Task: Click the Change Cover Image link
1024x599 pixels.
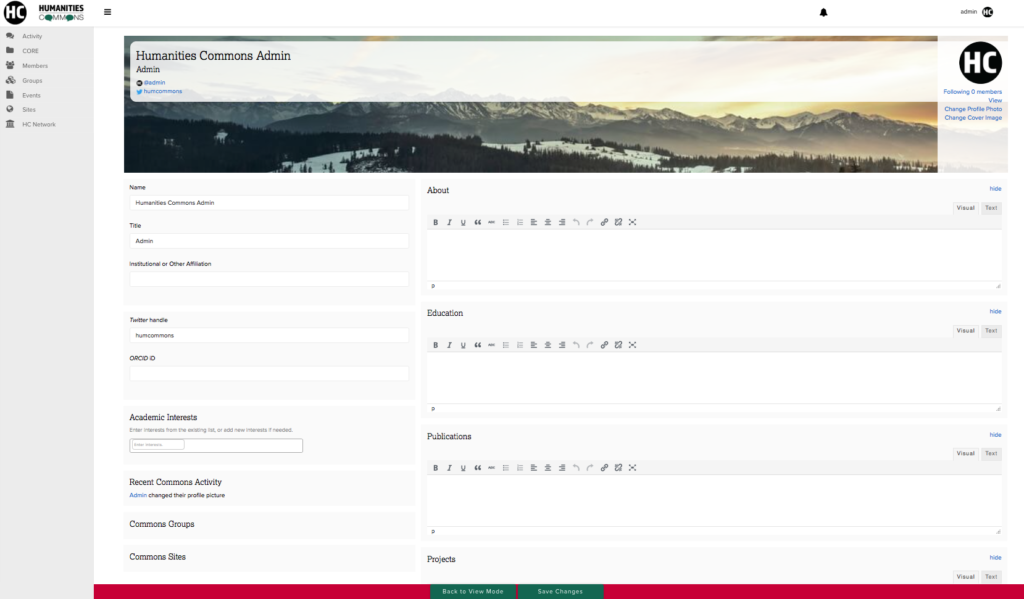Action: tap(973, 118)
